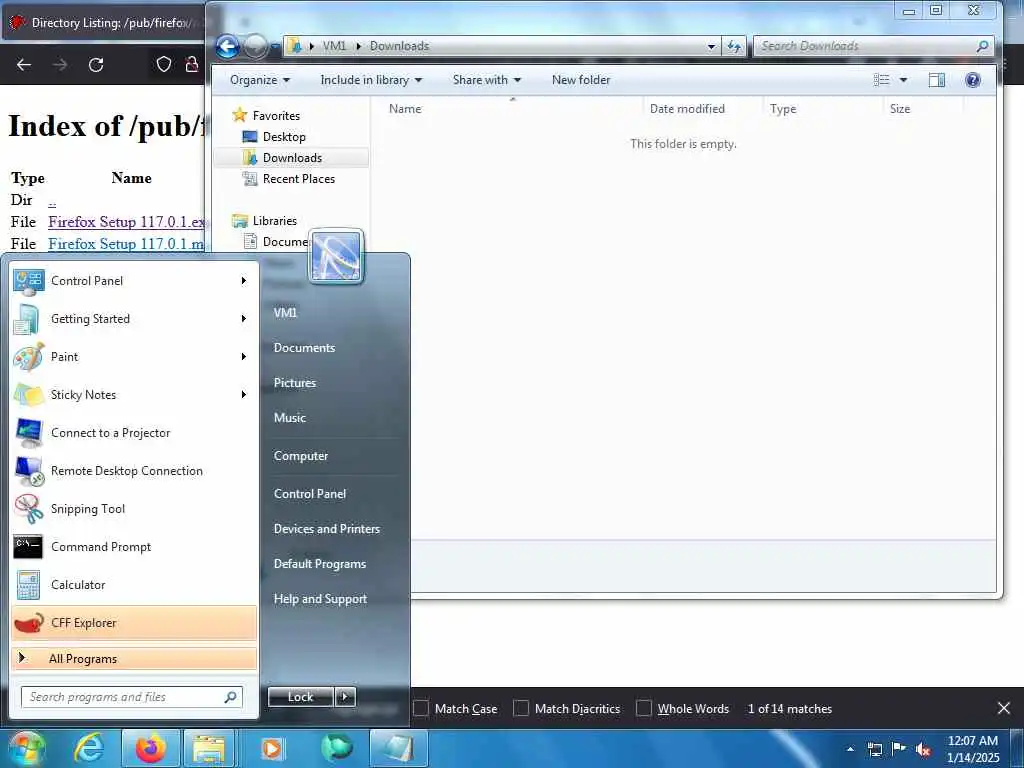Image resolution: width=1024 pixels, height=768 pixels.
Task: Click New folder in Explorer toolbar
Action: pos(581,80)
